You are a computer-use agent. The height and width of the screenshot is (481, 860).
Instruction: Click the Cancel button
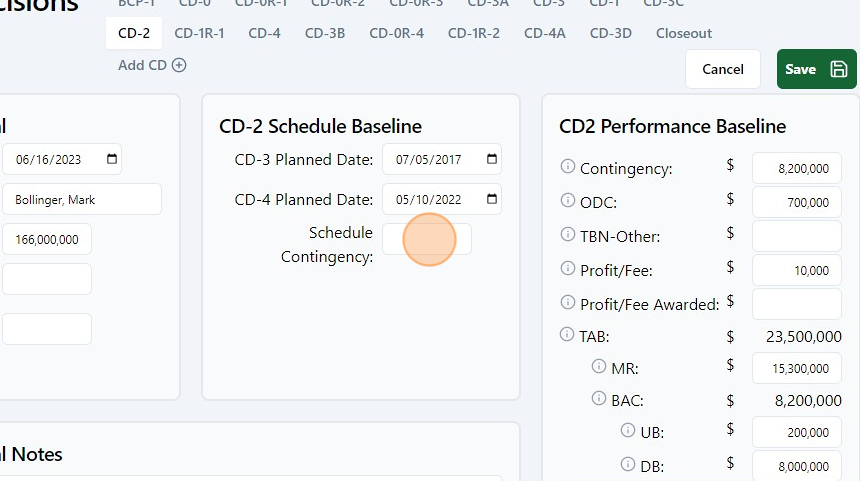tap(723, 69)
